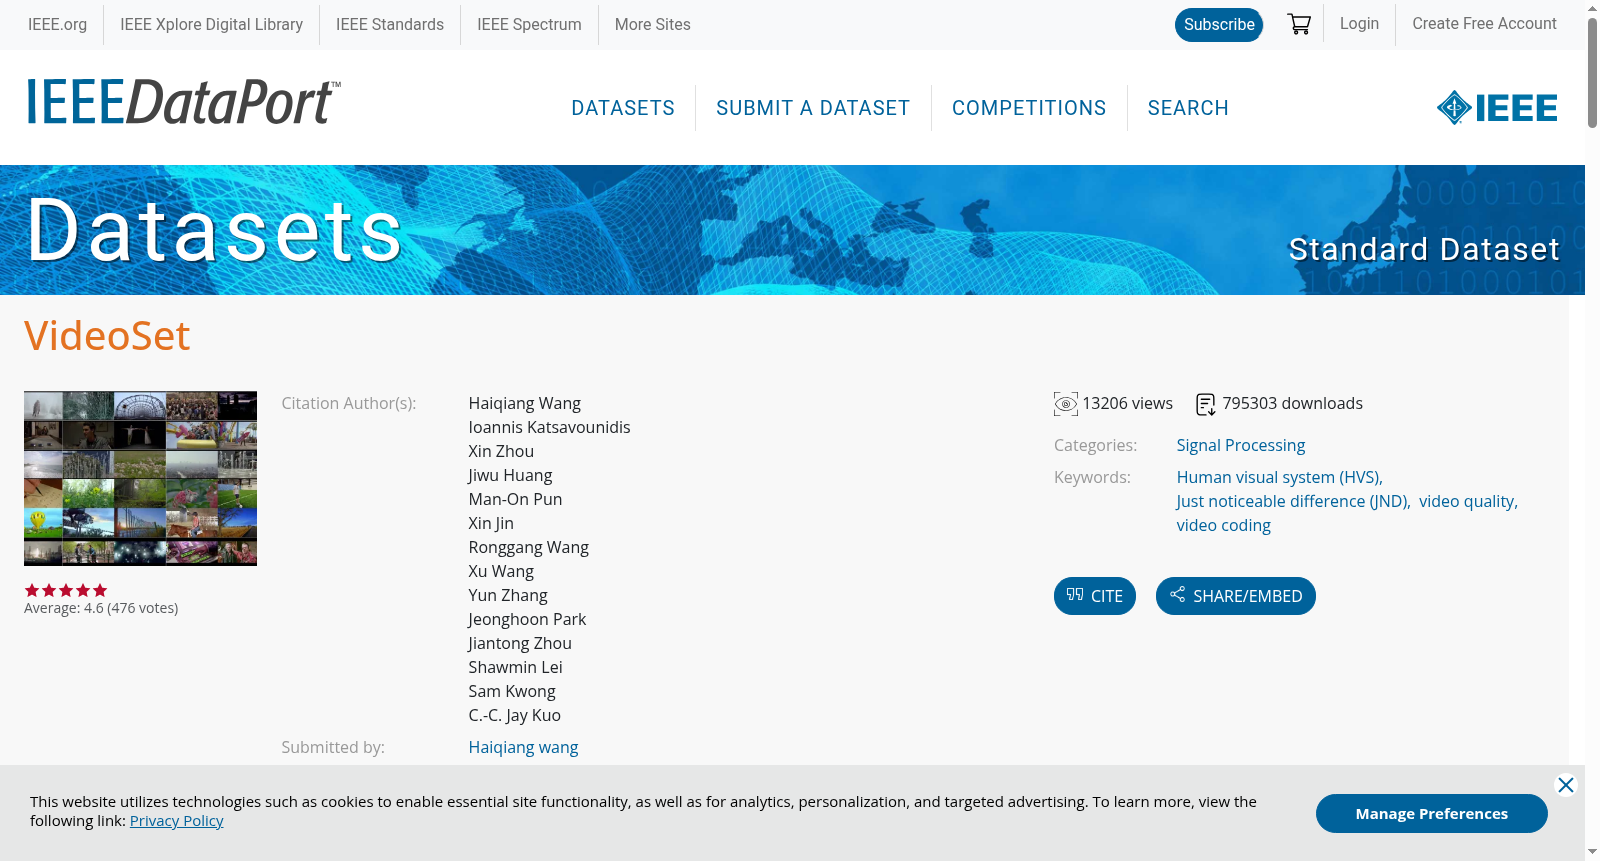Image resolution: width=1600 pixels, height=861 pixels.
Task: Open IEEE.org top link
Action: (x=57, y=24)
